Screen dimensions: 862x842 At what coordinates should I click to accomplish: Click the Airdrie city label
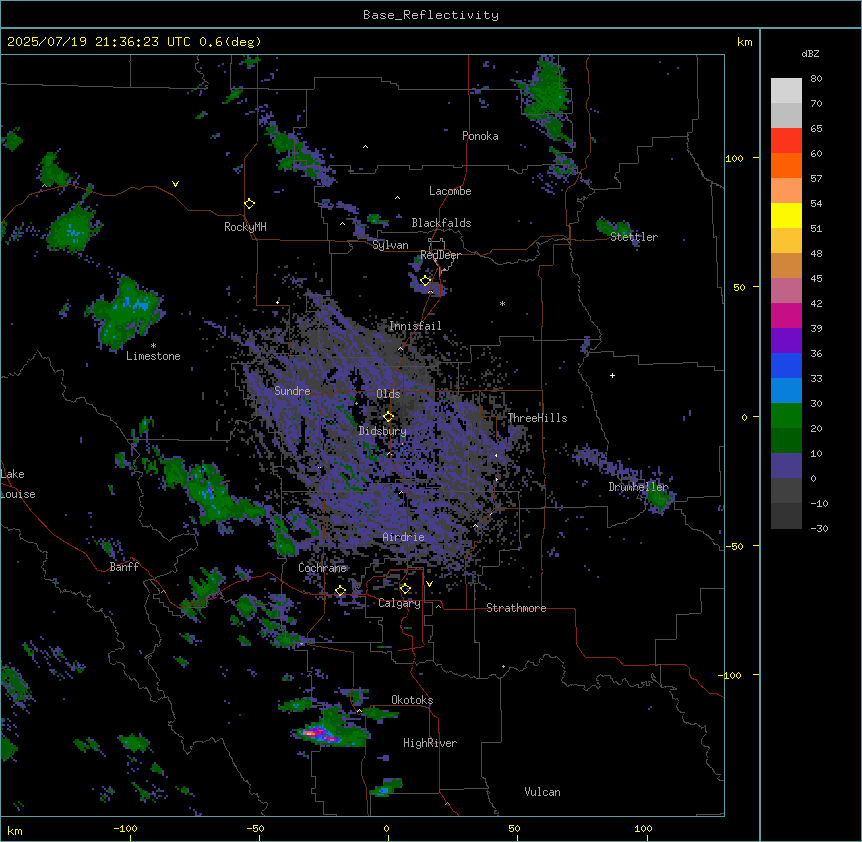pos(404,537)
